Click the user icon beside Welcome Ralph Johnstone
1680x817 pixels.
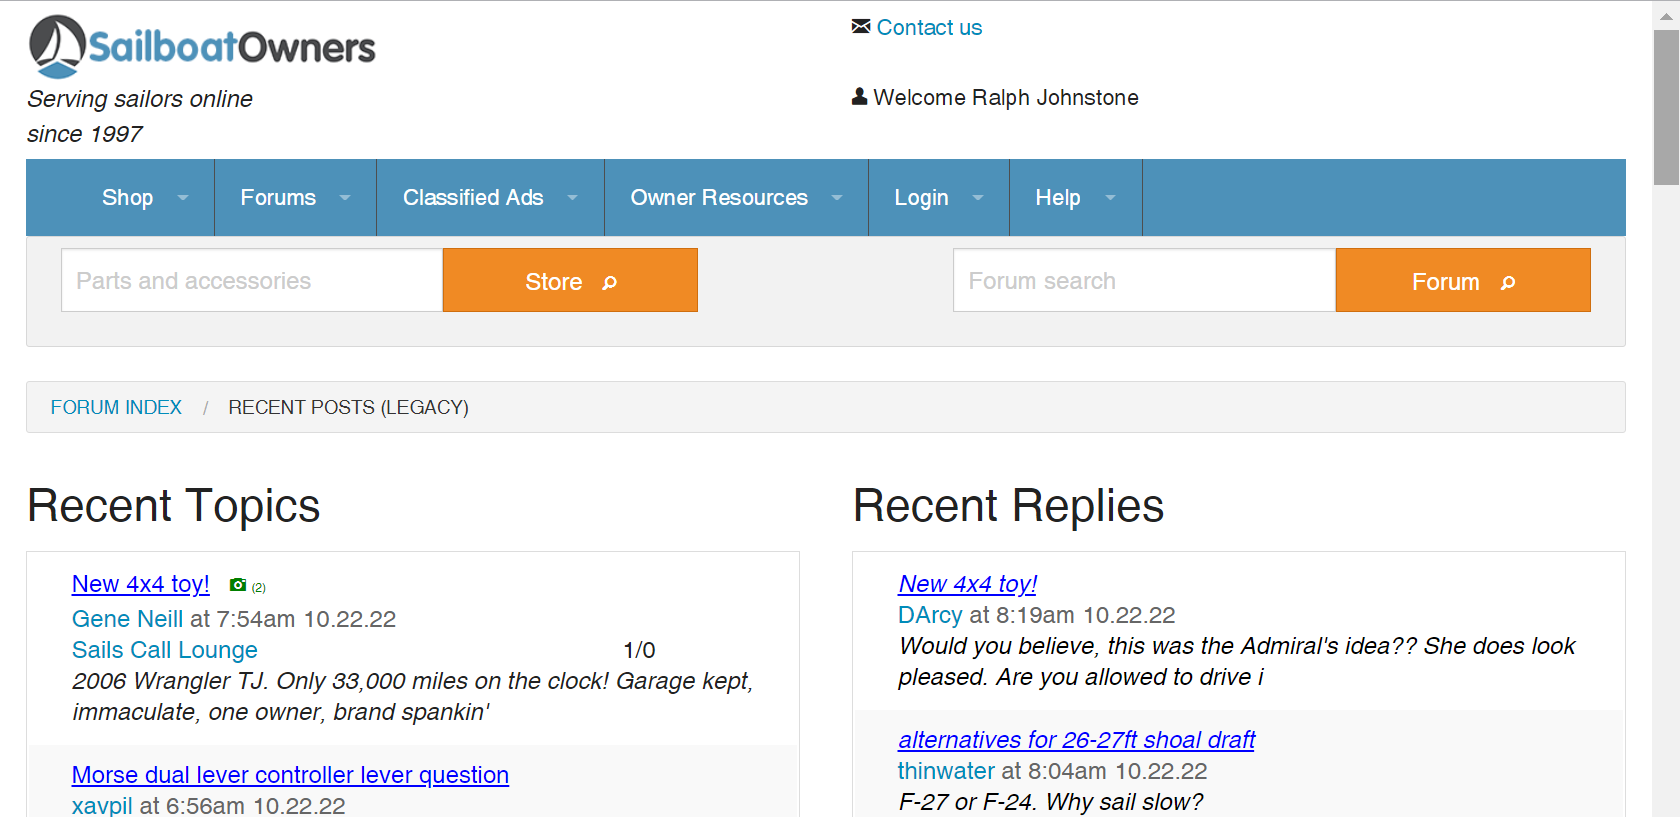pyautogui.click(x=859, y=96)
